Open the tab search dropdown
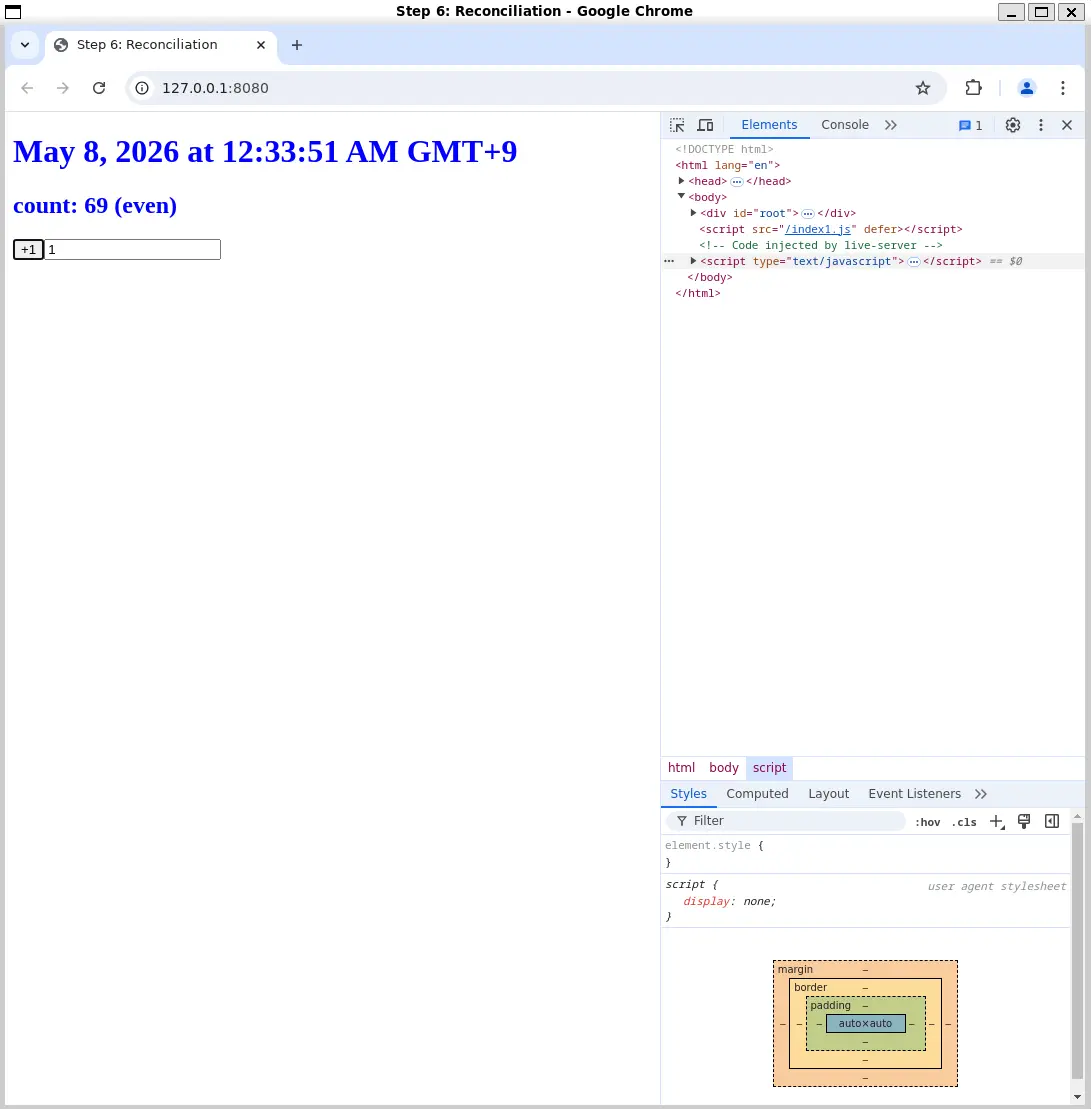The image size is (1091, 1109). coord(25,45)
